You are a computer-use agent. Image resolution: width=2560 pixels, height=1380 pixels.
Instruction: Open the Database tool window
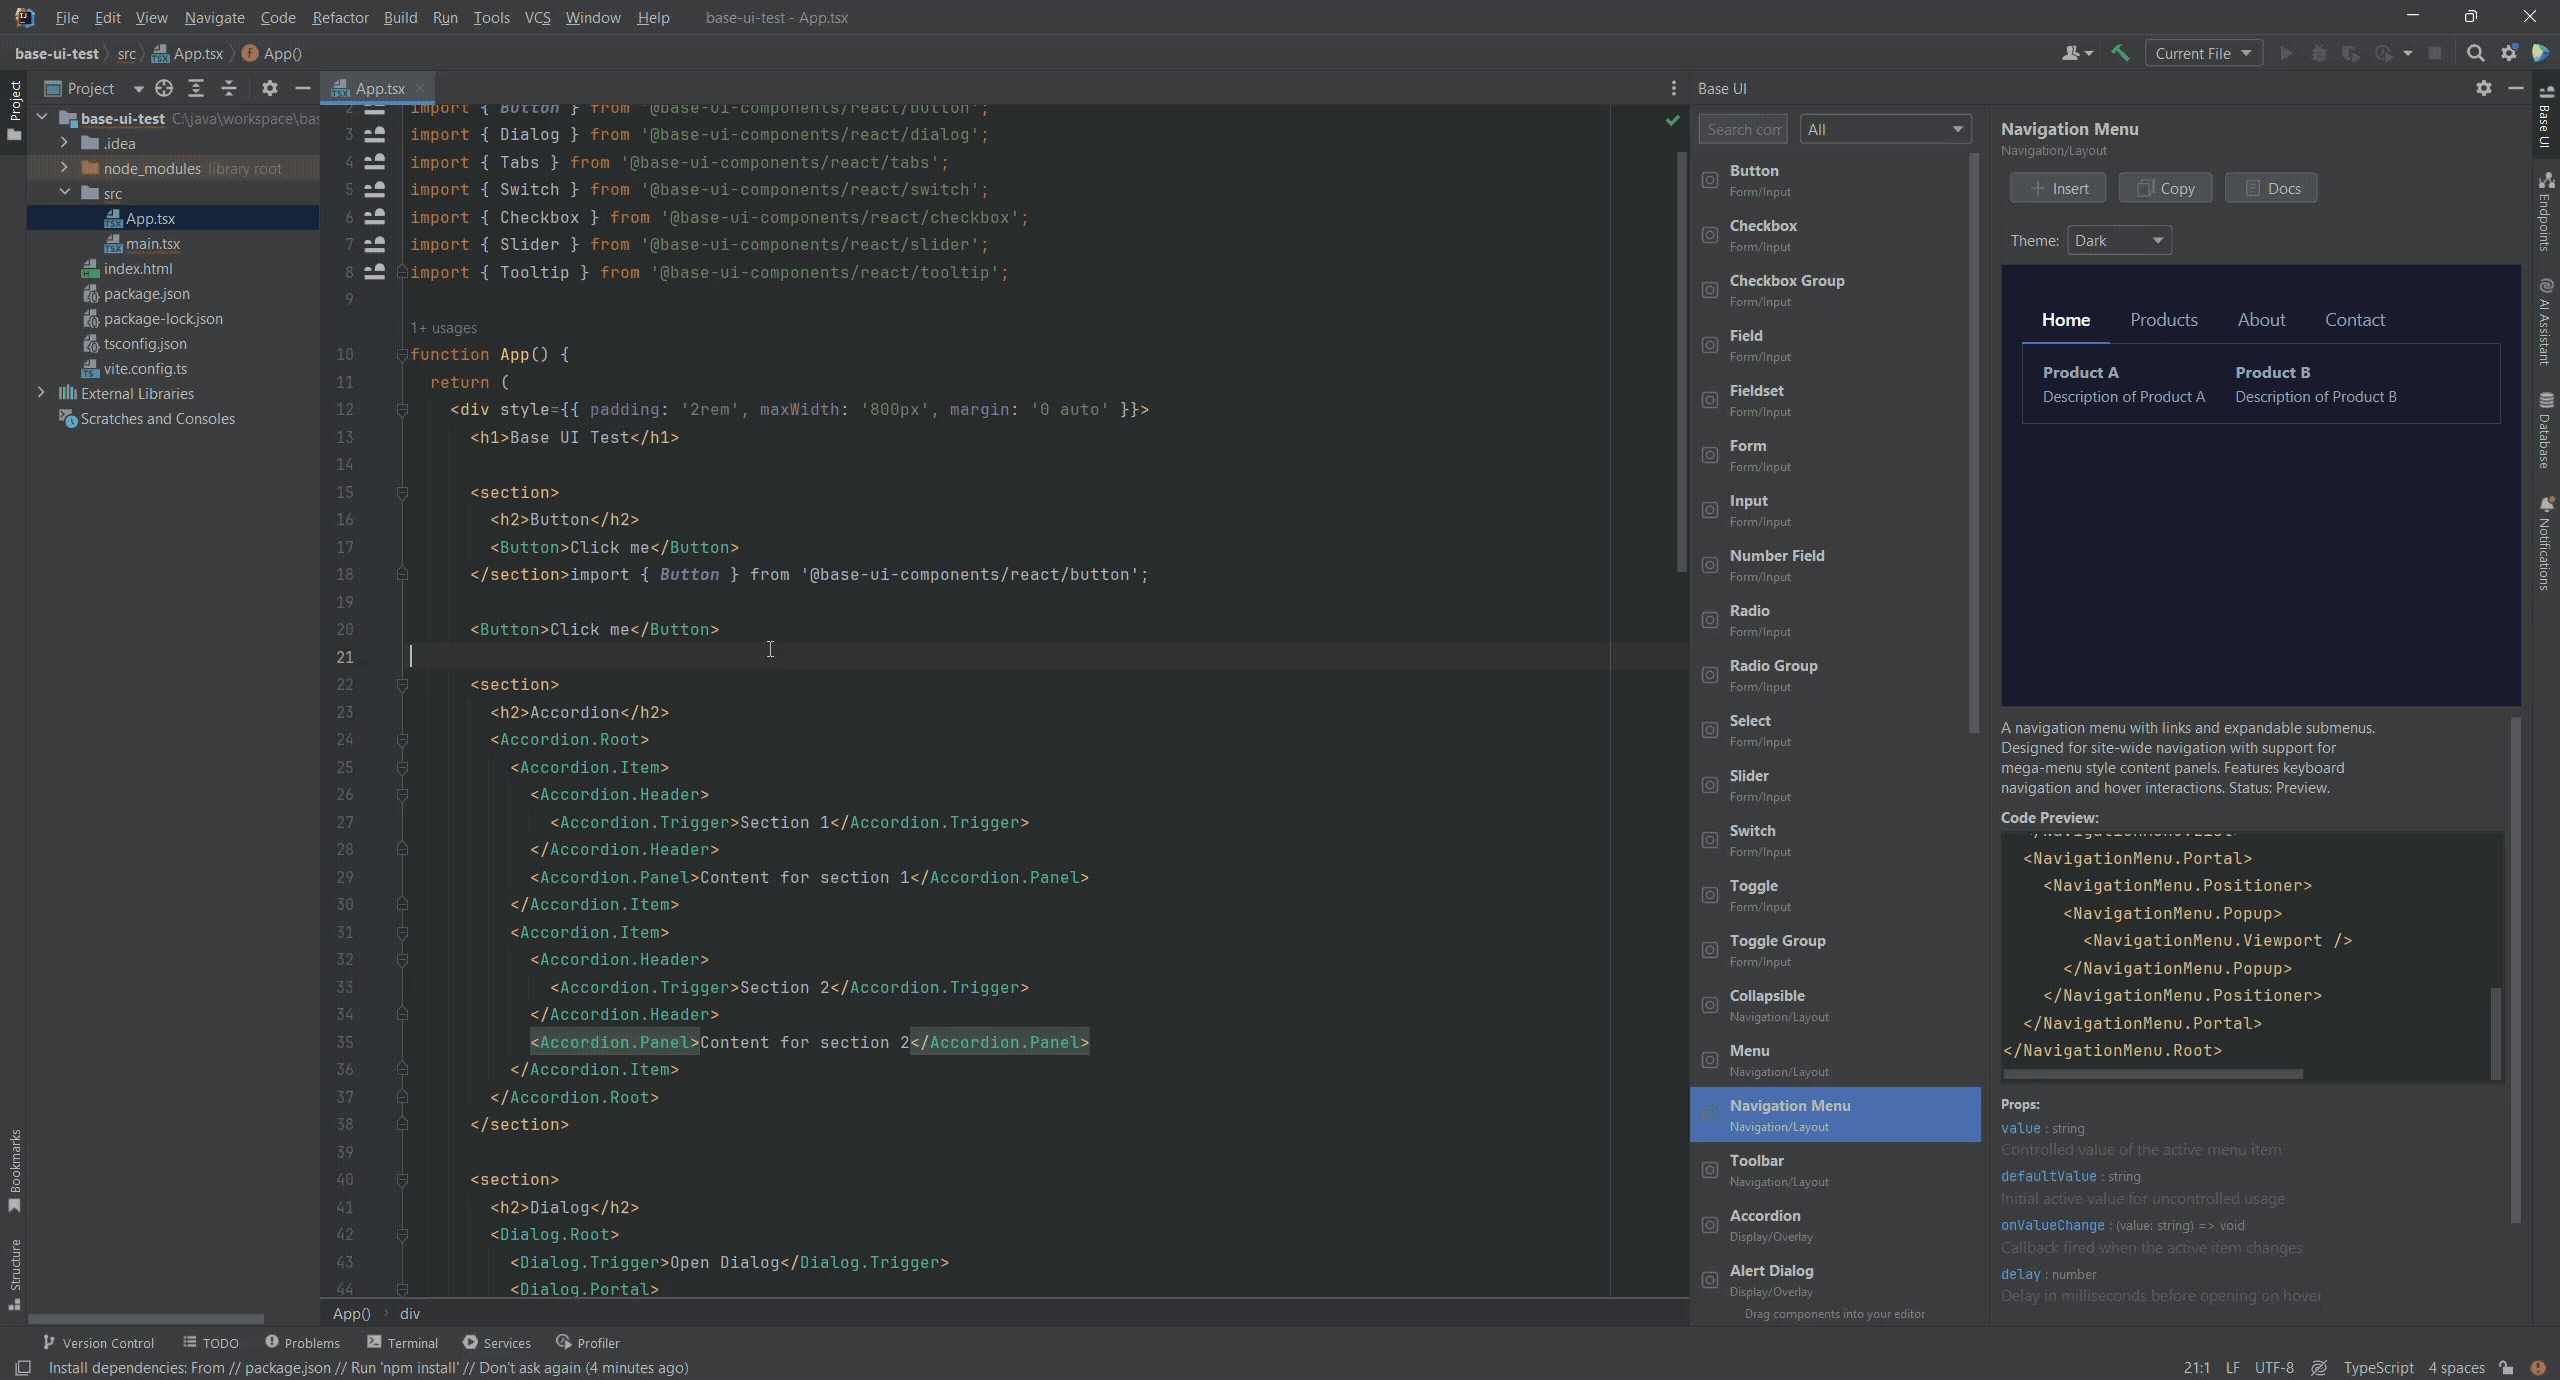[x=2546, y=430]
